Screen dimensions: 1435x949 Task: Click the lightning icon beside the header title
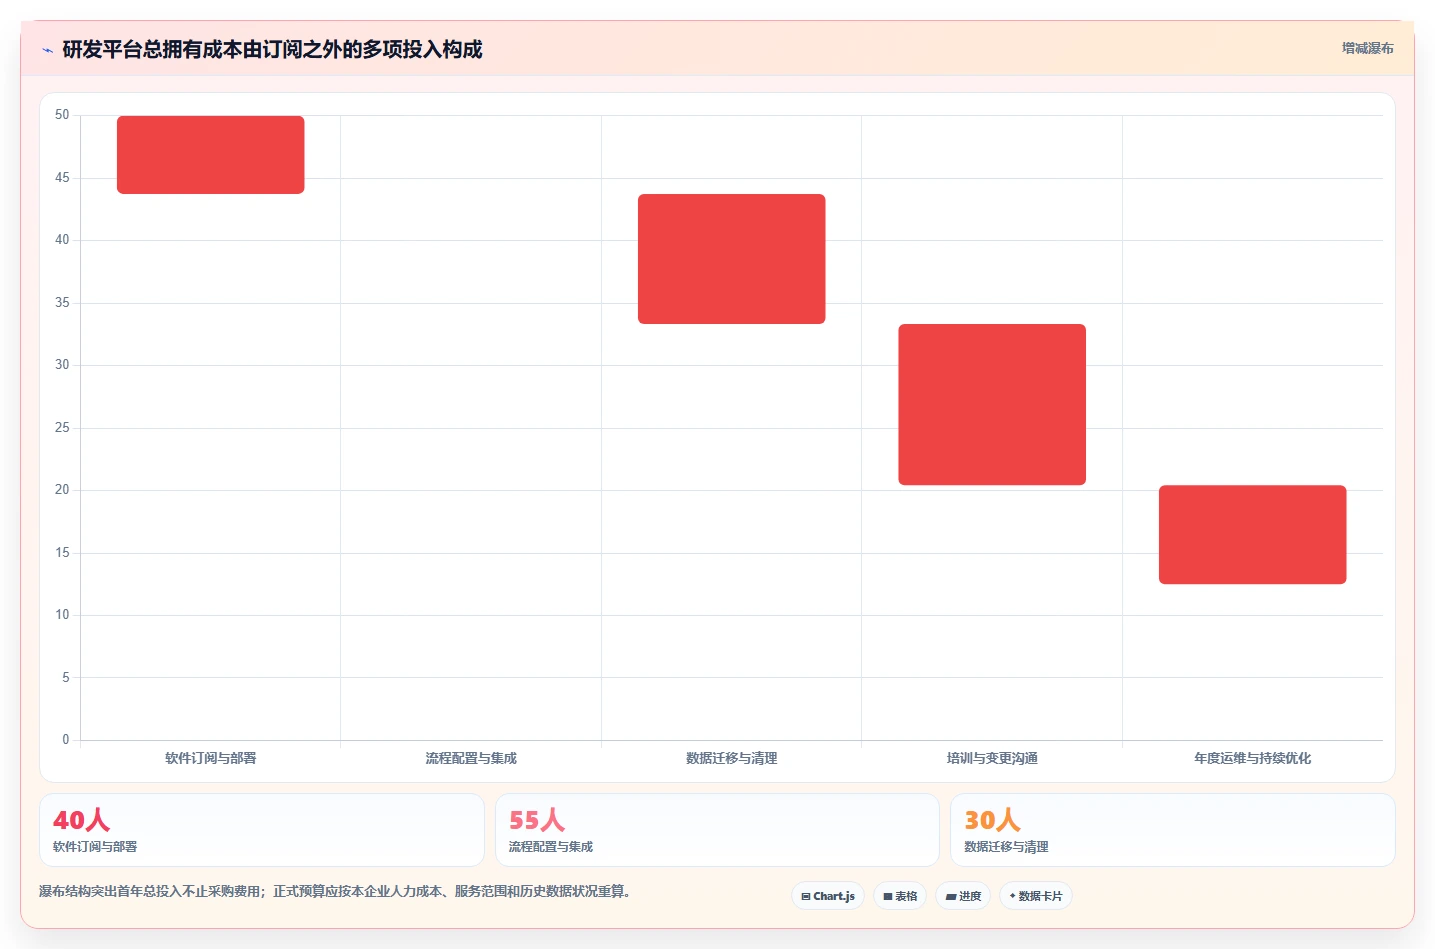[x=47, y=50]
